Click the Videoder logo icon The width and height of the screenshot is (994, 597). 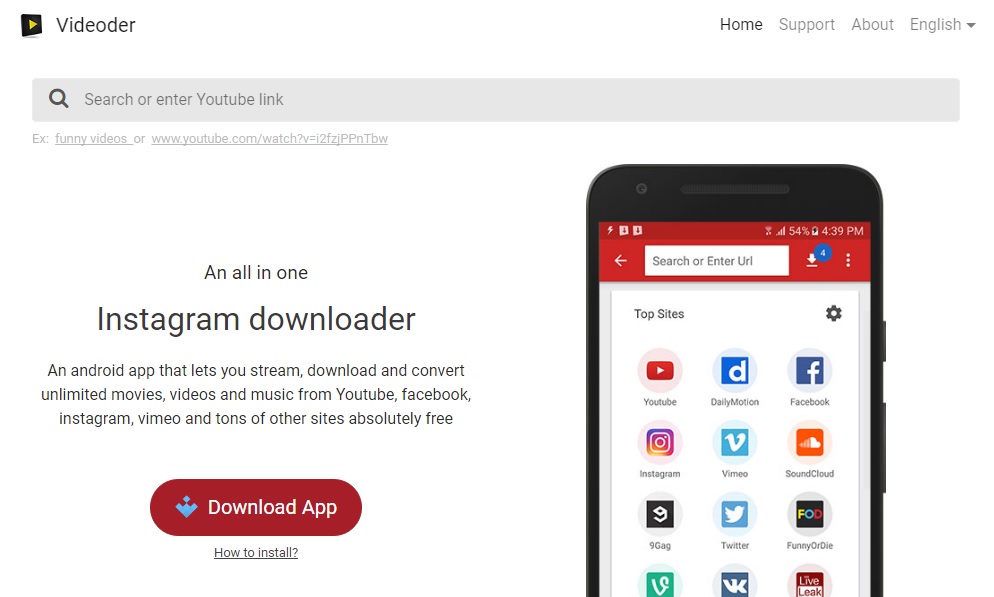click(31, 25)
